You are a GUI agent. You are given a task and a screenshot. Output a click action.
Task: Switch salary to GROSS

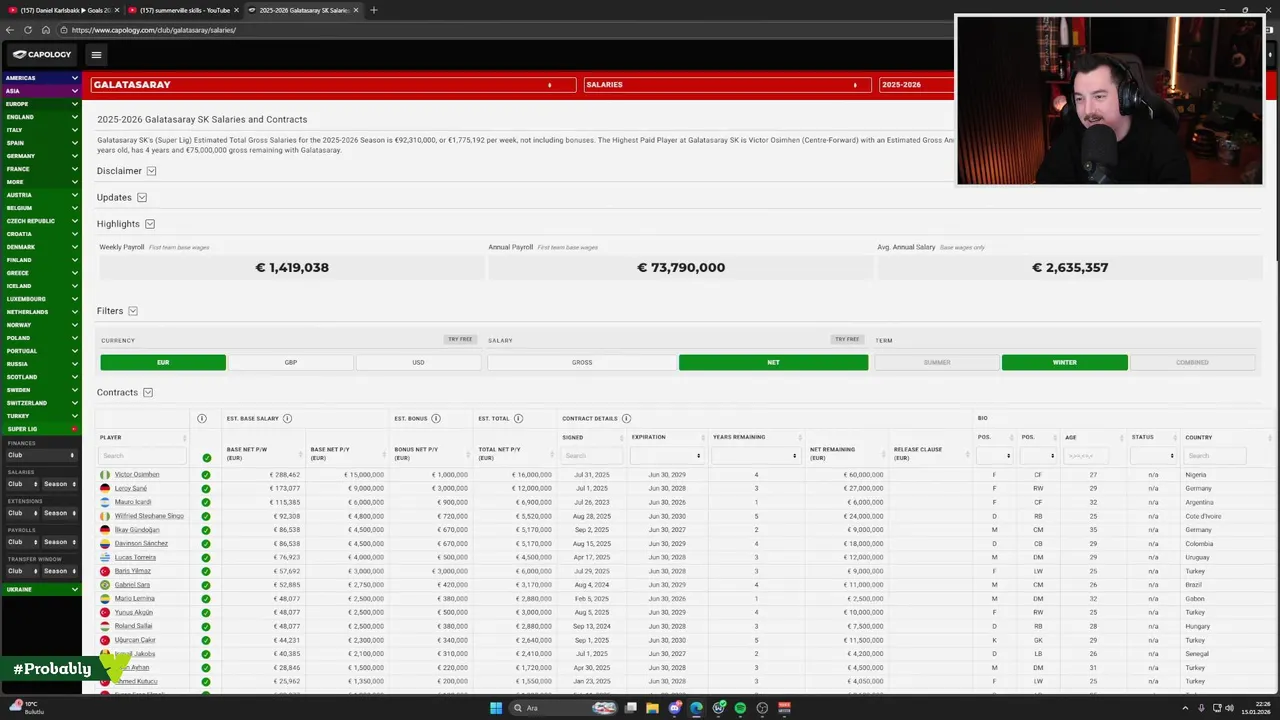pyautogui.click(x=582, y=362)
